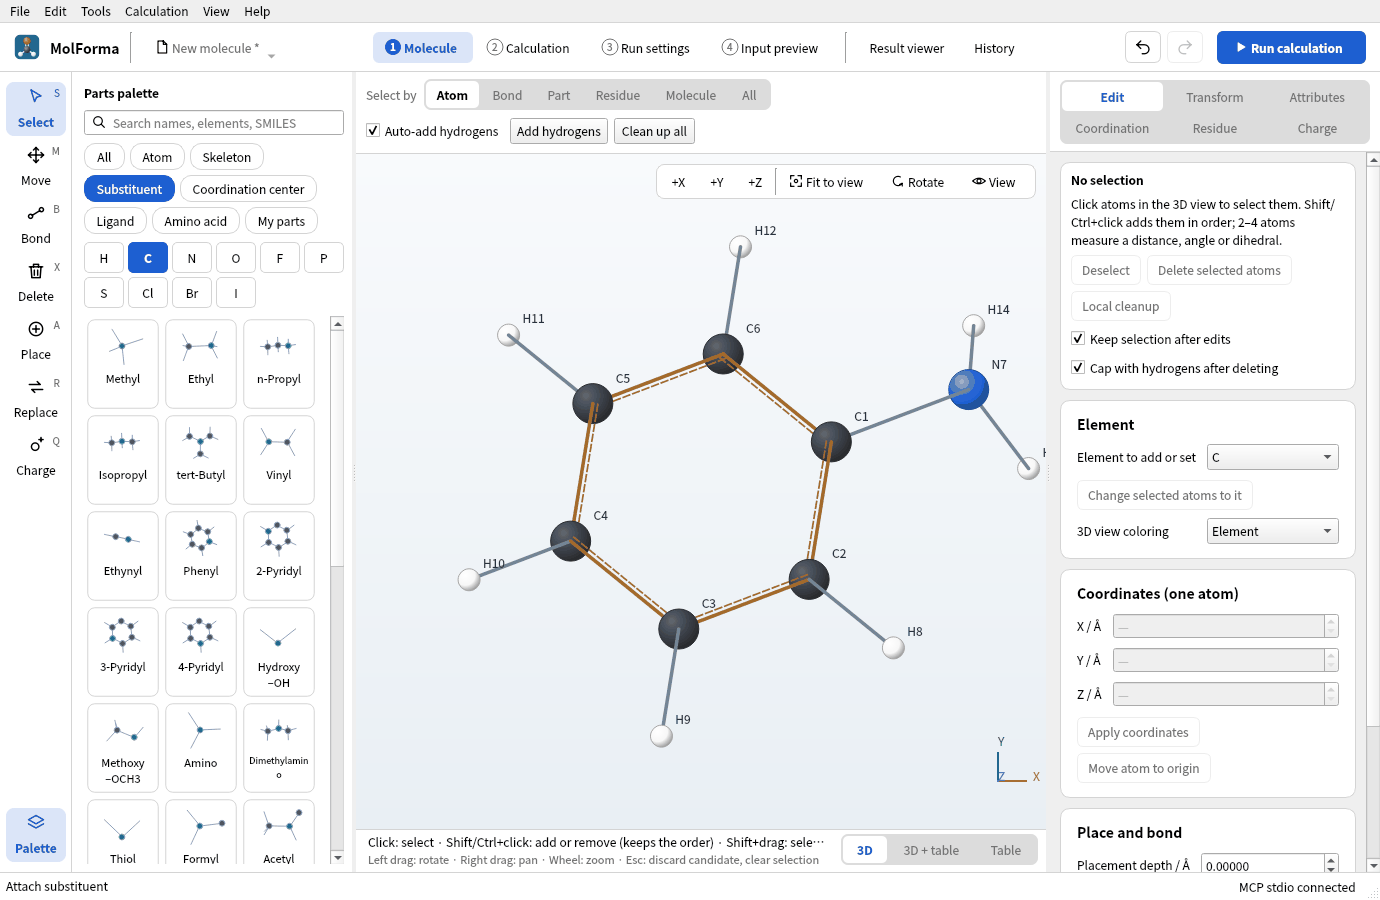Select the N element toggle

[192, 258]
